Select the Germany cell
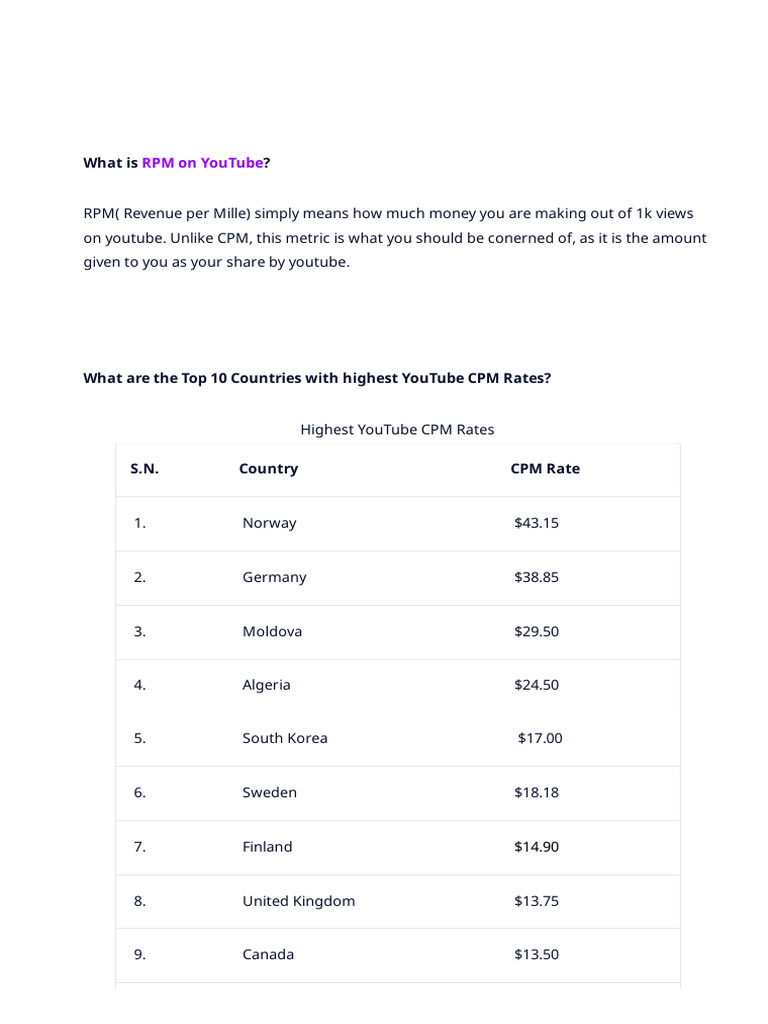 pos(274,577)
